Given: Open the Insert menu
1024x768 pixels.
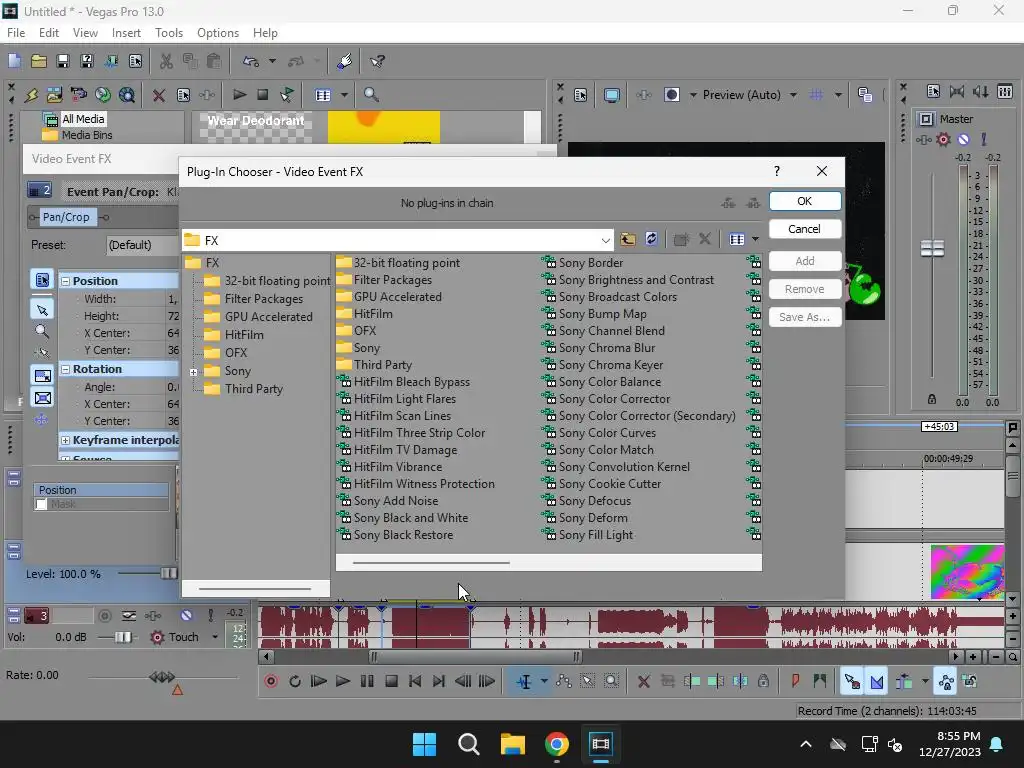Looking at the screenshot, I should (x=126, y=33).
